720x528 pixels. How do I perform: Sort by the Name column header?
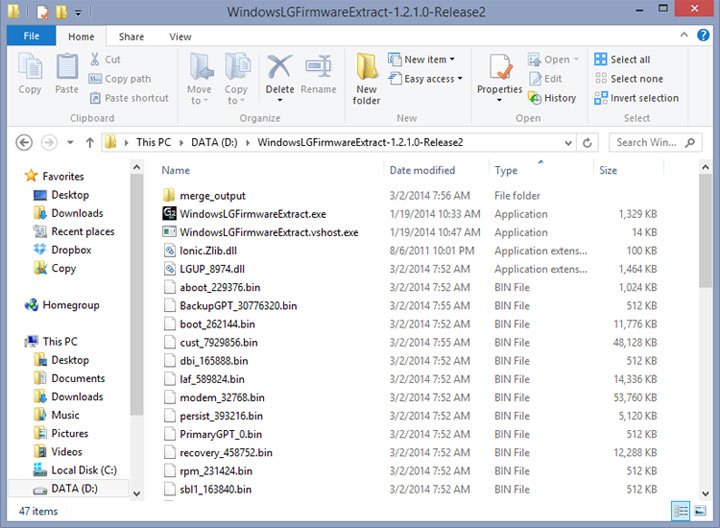pos(175,170)
